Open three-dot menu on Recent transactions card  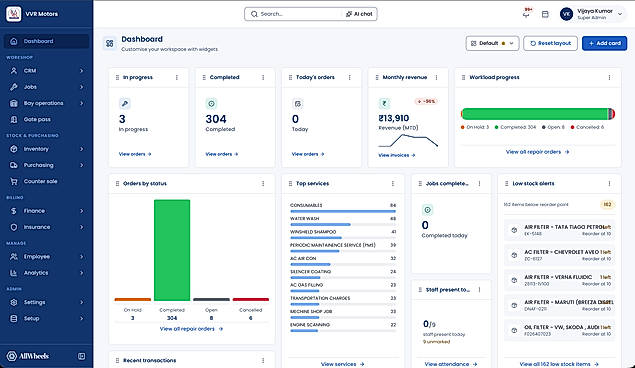pyautogui.click(x=263, y=360)
